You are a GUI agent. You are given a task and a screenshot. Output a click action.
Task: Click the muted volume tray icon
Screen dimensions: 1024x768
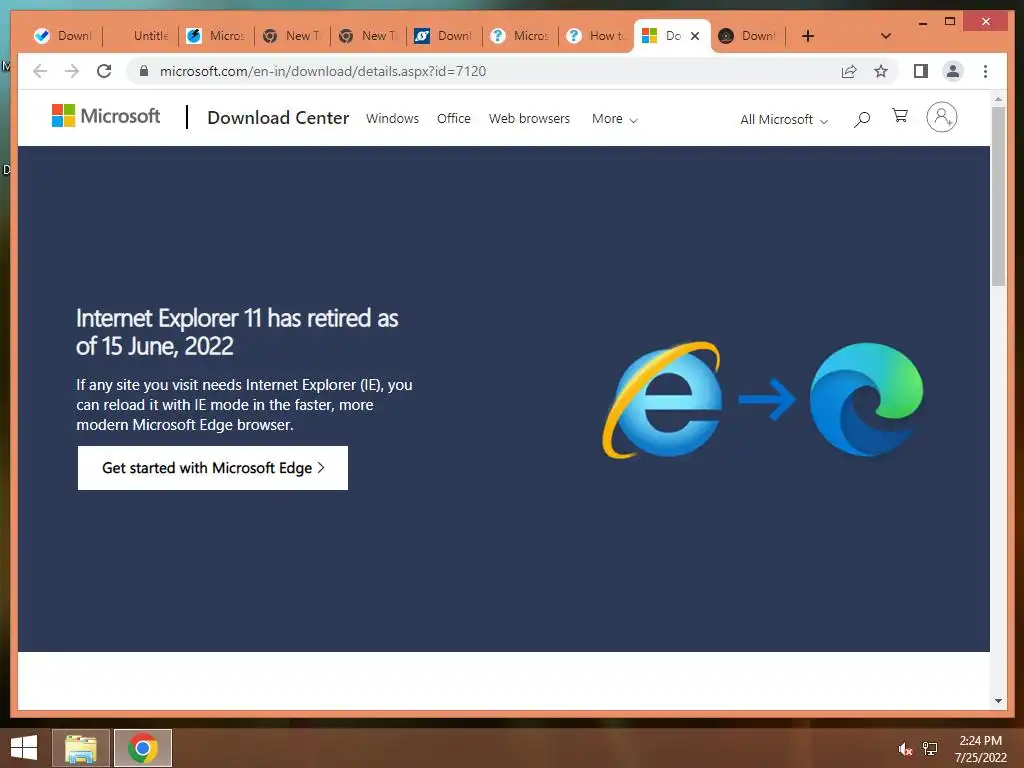point(905,749)
